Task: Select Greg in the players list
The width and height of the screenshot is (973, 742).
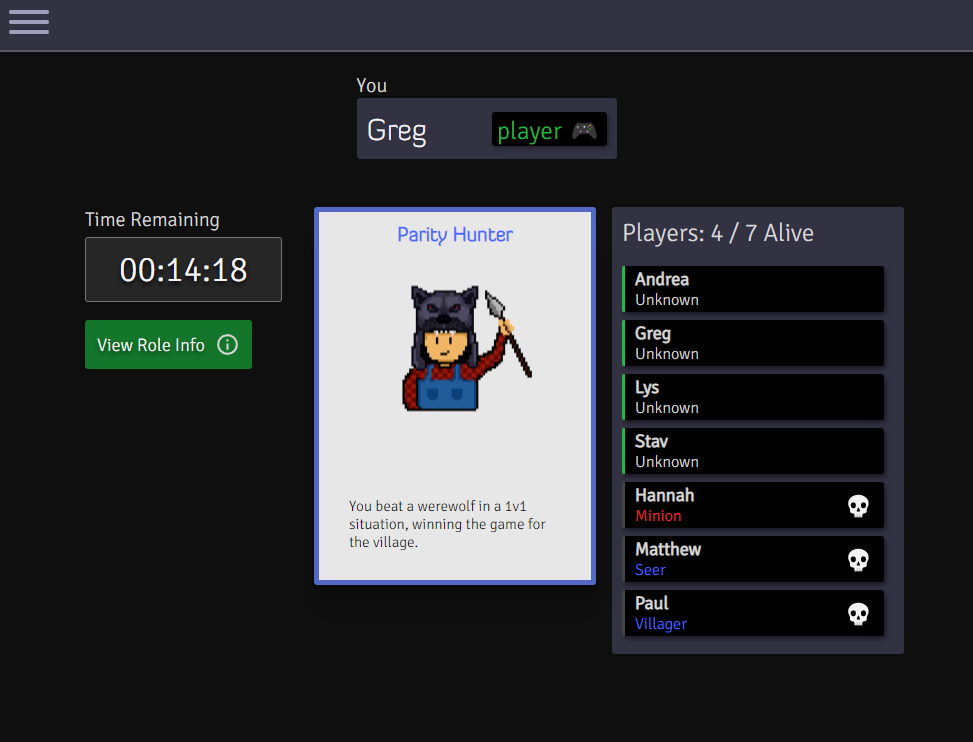Action: 752,343
